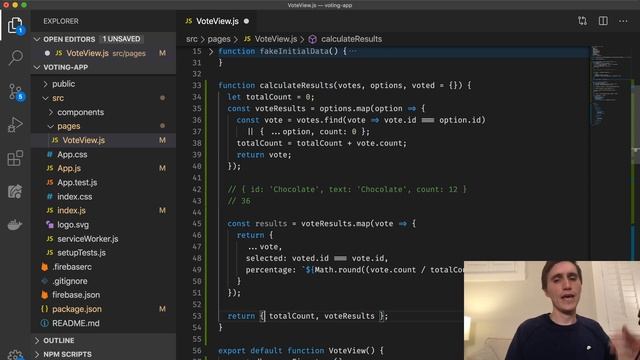The image size is (640, 360).
Task: Click the unsaved dot on the VoteView.js tab
Action: [246, 21]
